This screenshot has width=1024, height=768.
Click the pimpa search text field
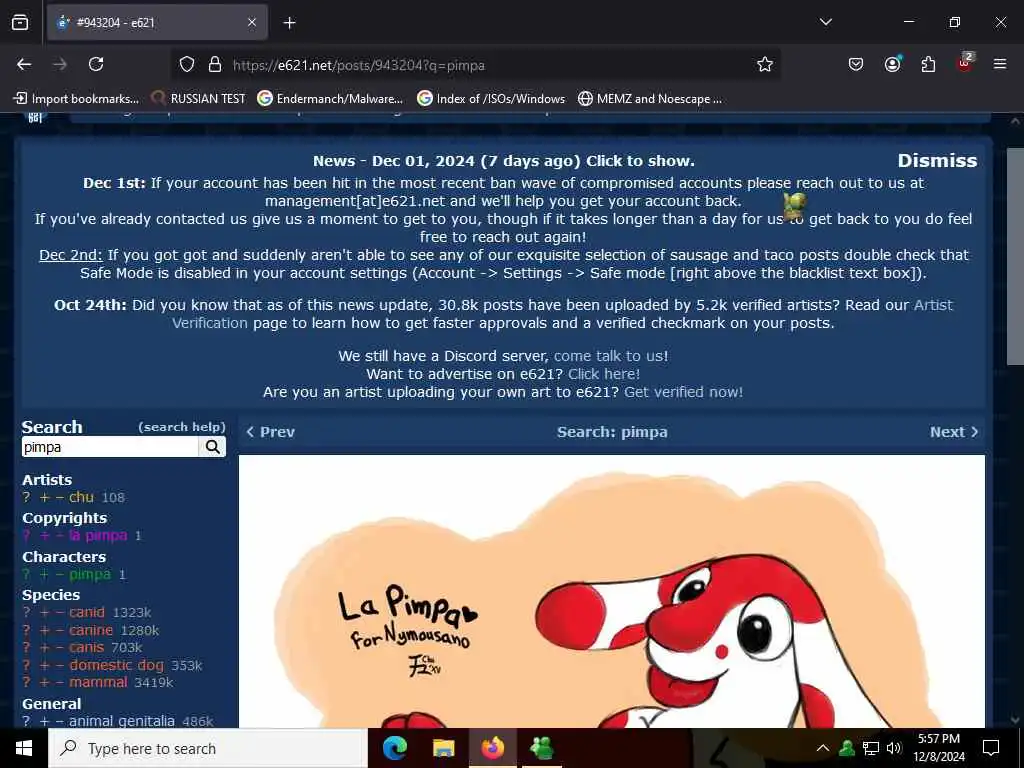pyautogui.click(x=110, y=447)
